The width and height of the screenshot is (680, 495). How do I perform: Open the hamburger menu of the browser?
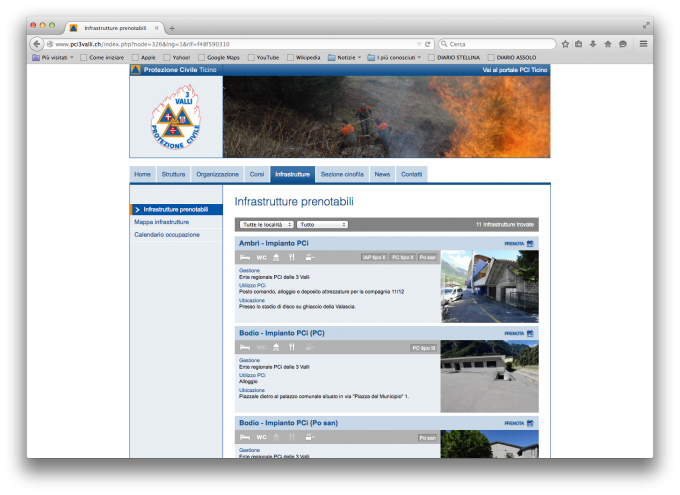tap(644, 44)
